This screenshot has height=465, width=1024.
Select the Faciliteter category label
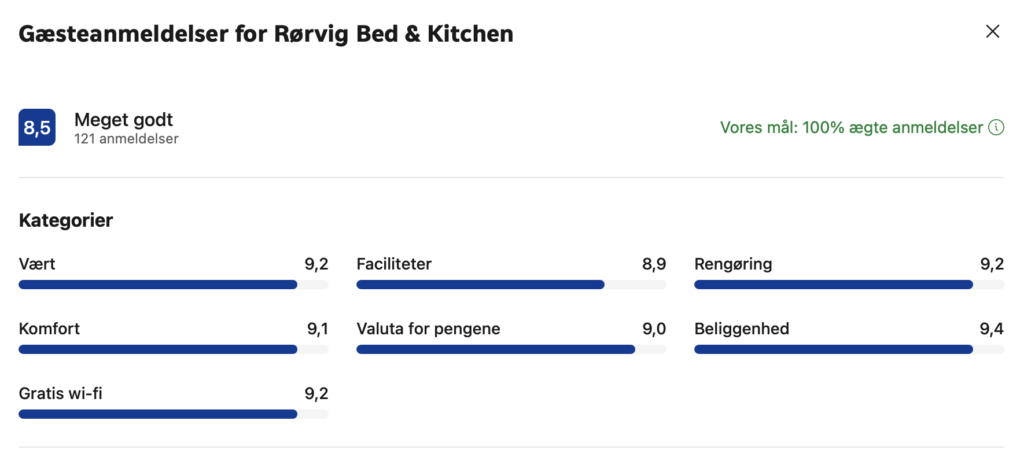click(394, 265)
